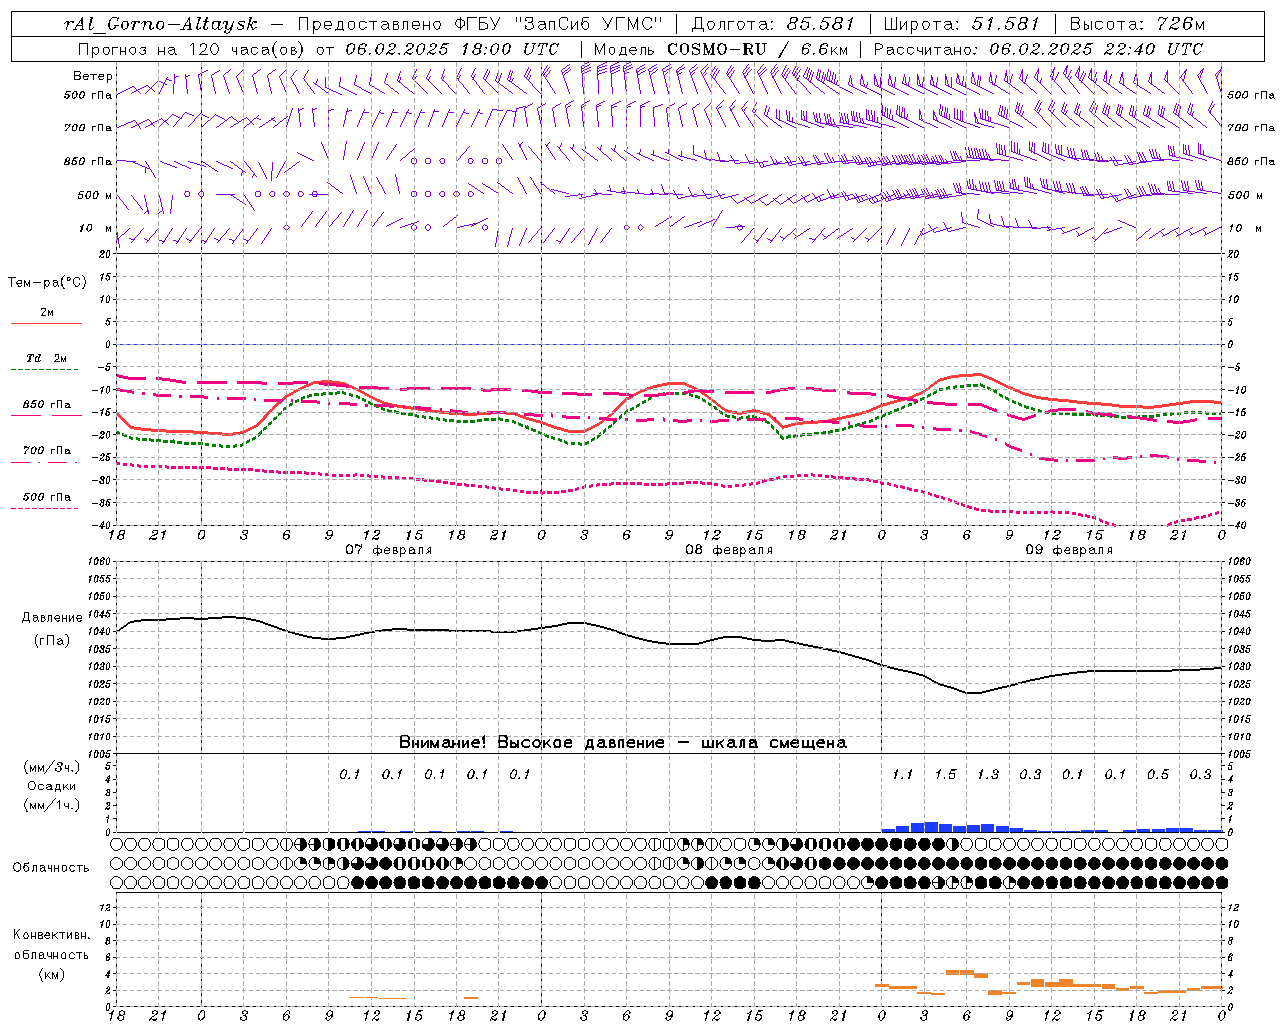1280x1024 pixels.
Task: Click the 700 гПа temperature legend entry
Action: pyautogui.click(x=47, y=451)
